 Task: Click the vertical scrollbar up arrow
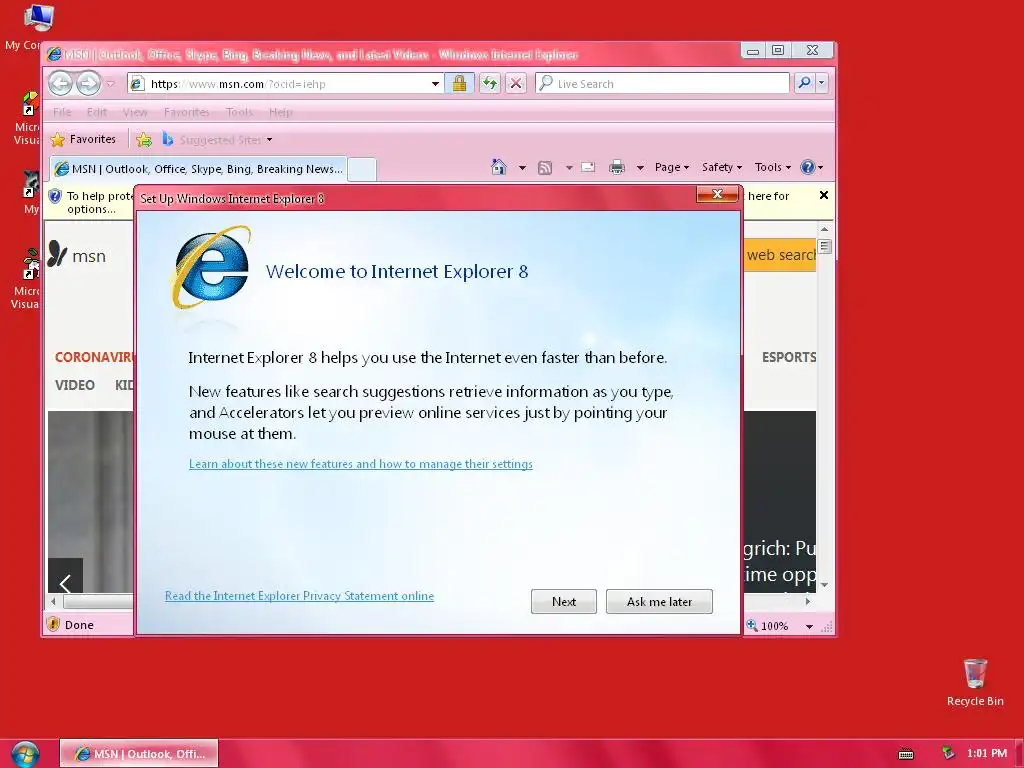pyautogui.click(x=824, y=229)
